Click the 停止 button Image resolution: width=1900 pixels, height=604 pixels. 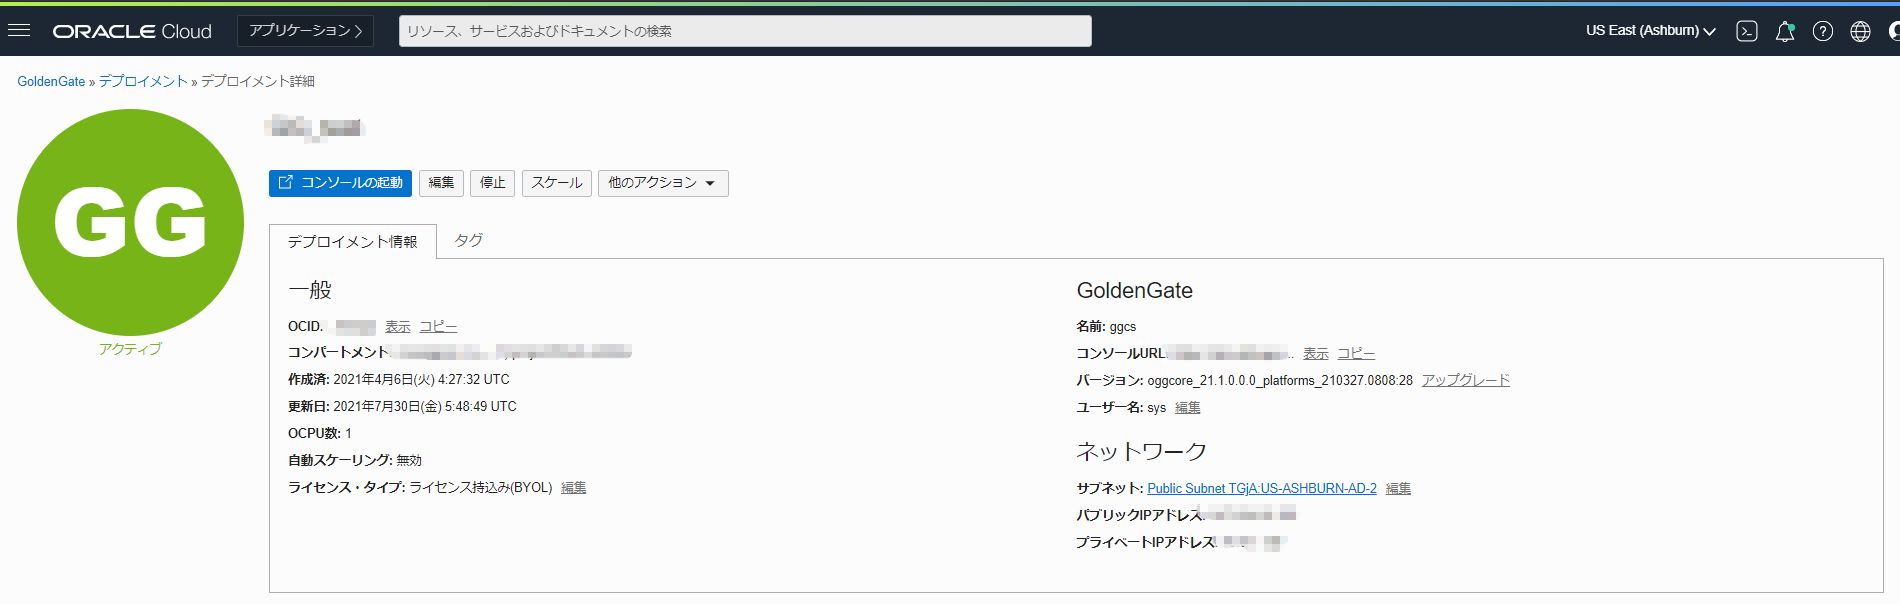493,183
